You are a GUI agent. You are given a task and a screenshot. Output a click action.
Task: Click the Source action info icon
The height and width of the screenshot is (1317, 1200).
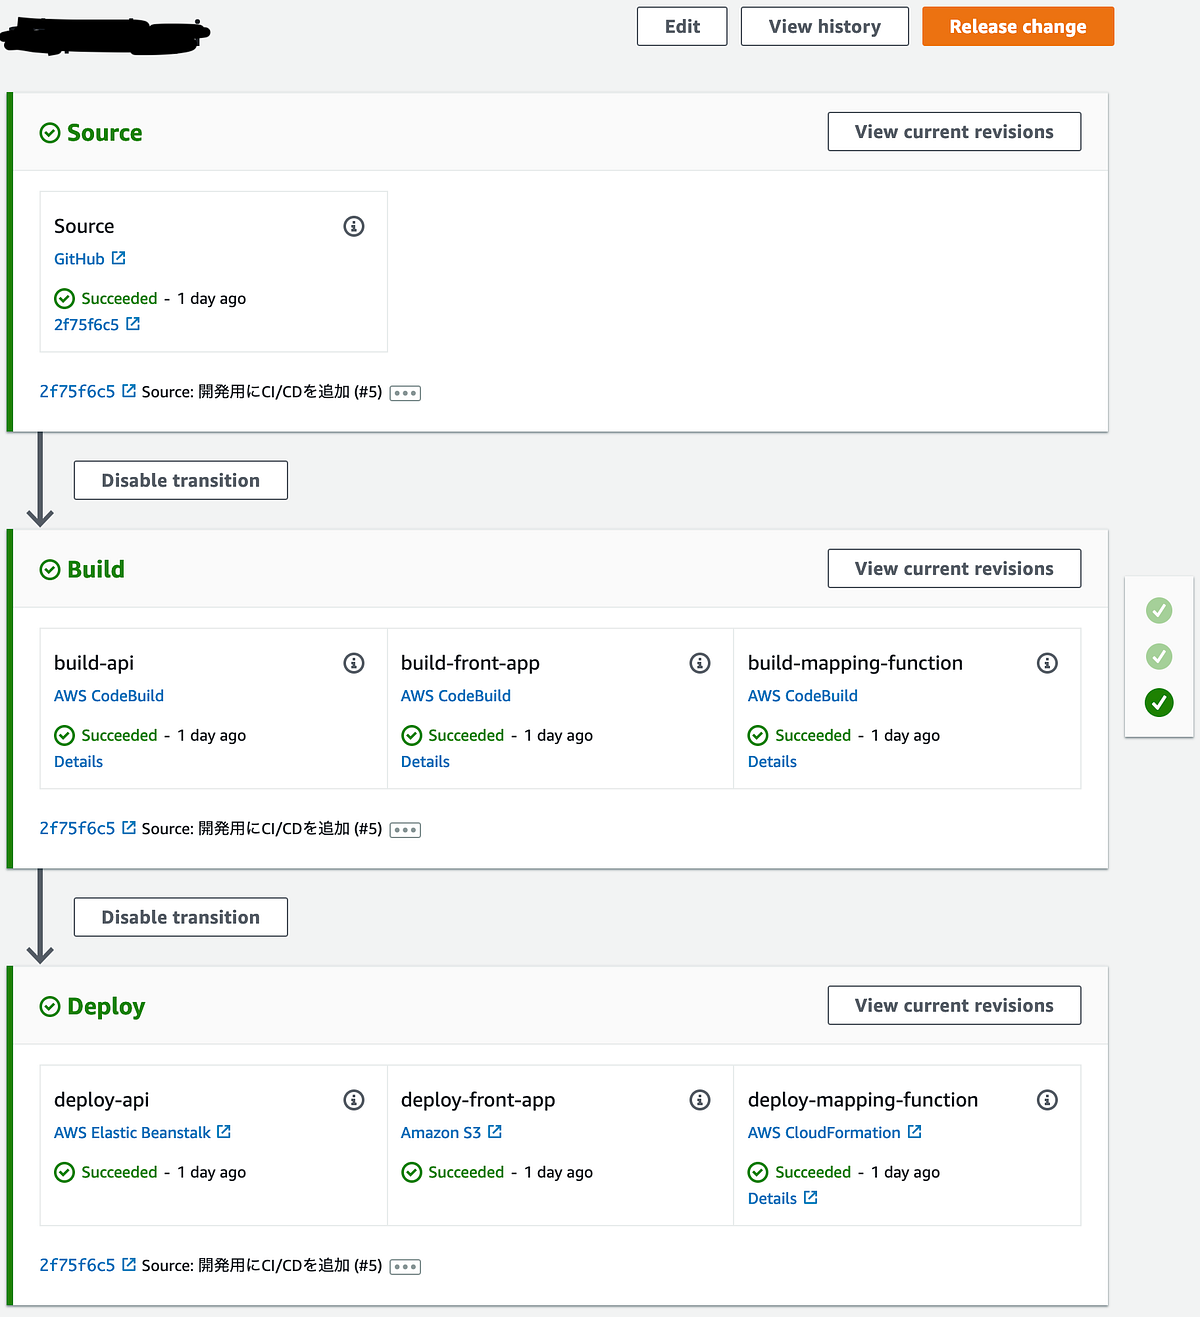(x=353, y=226)
